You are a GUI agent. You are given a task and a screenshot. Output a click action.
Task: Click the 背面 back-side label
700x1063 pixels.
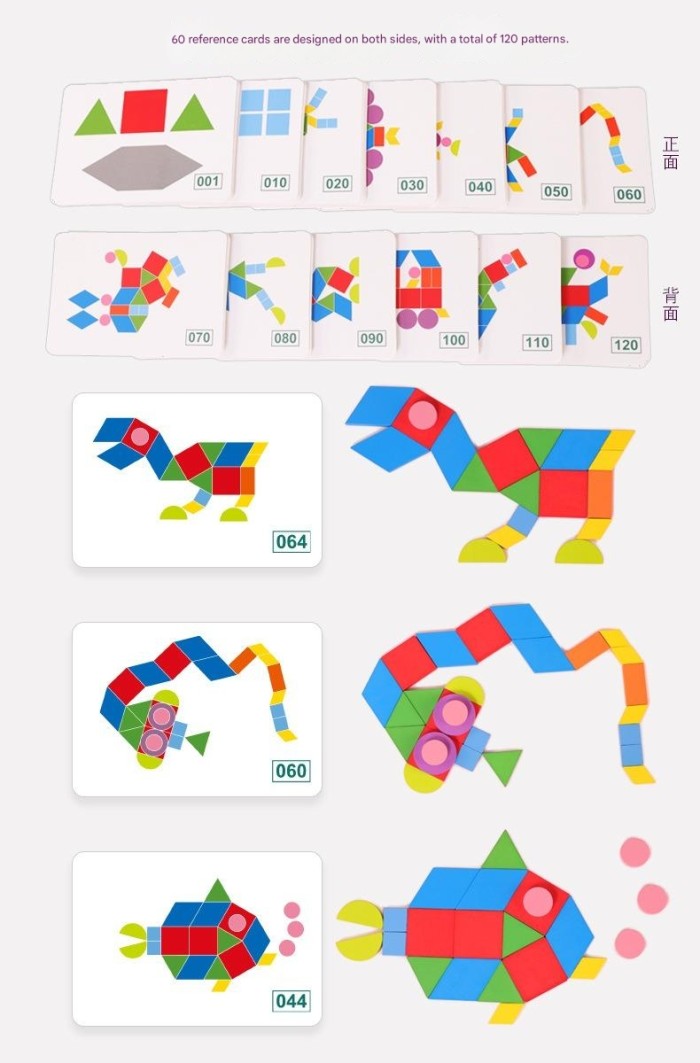tap(671, 303)
